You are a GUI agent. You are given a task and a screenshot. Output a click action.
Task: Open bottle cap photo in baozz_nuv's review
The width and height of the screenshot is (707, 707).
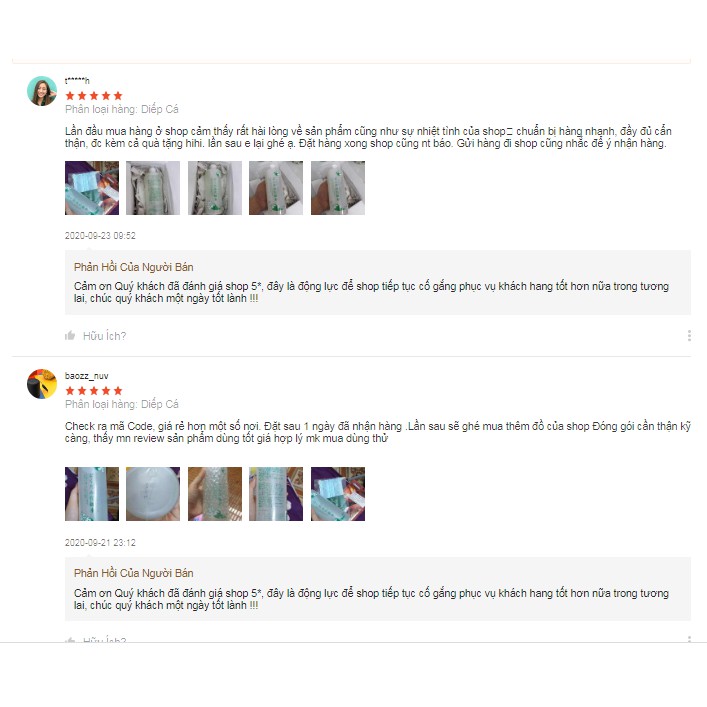pyautogui.click(x=153, y=494)
